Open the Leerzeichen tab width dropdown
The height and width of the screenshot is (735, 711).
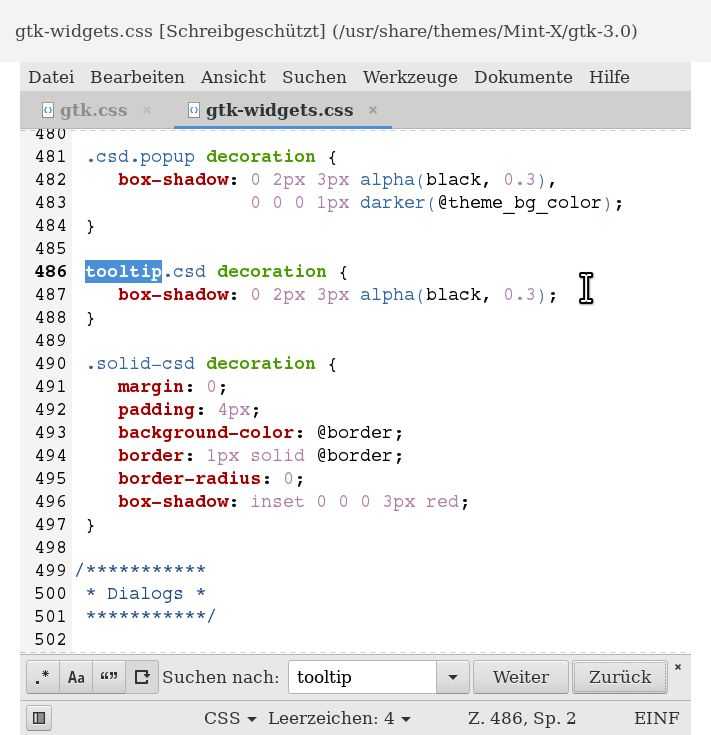click(x=339, y=718)
